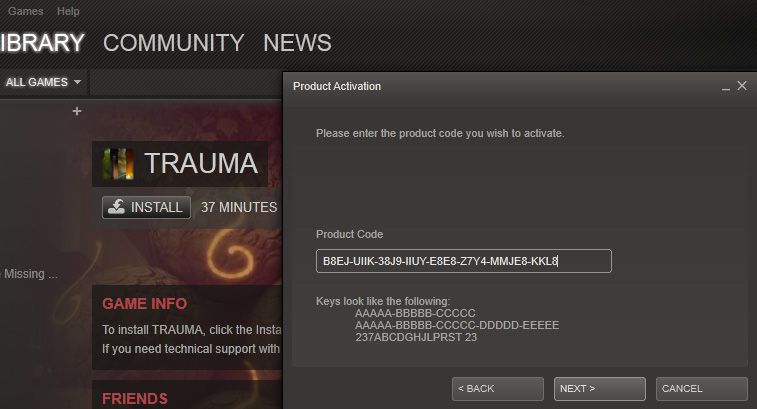757x409 pixels.
Task: Click the TRAUMA game icon thumbnail
Action: coord(119,163)
